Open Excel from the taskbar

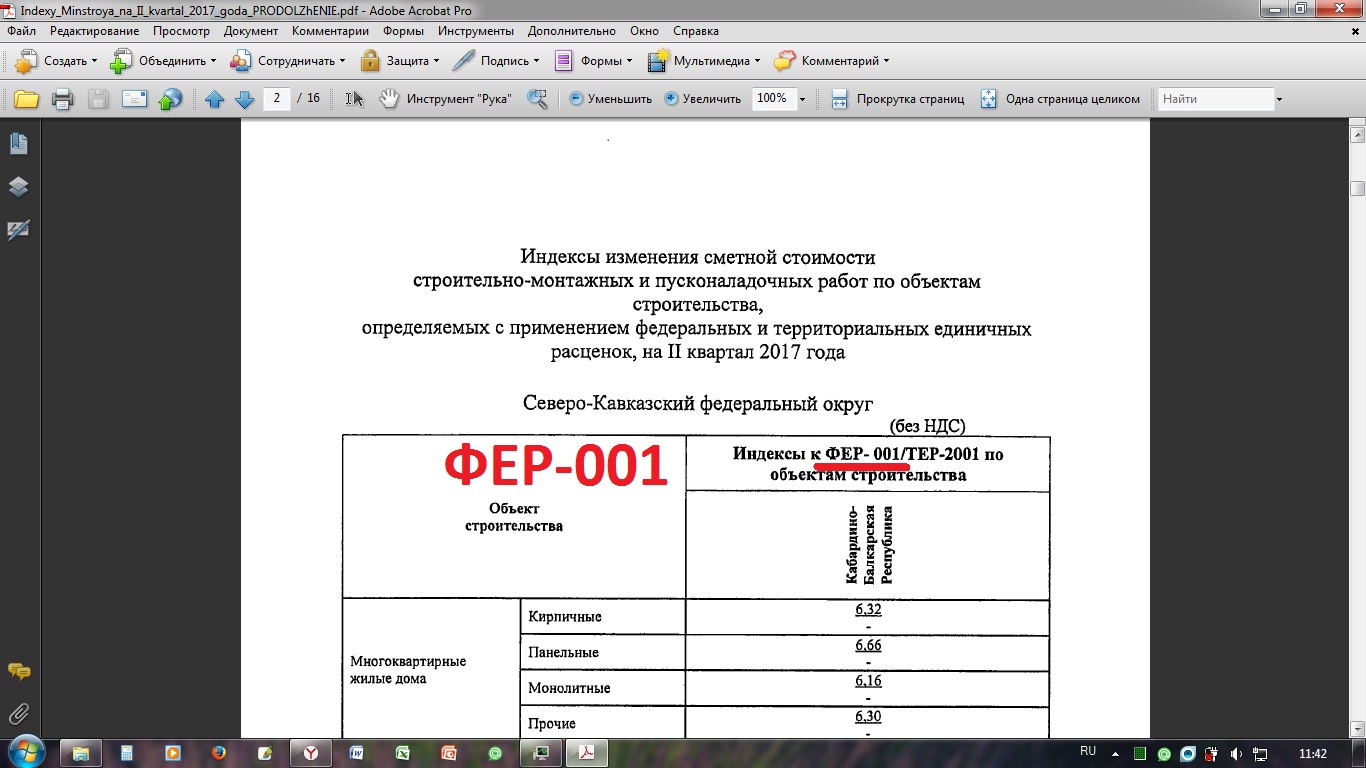point(403,753)
